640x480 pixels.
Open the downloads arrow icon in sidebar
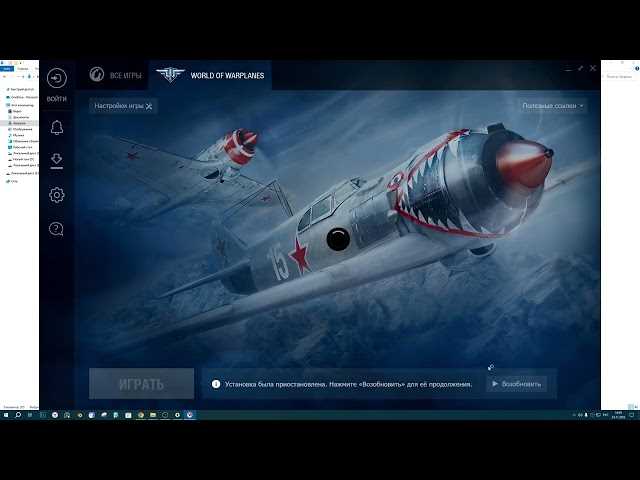57,160
